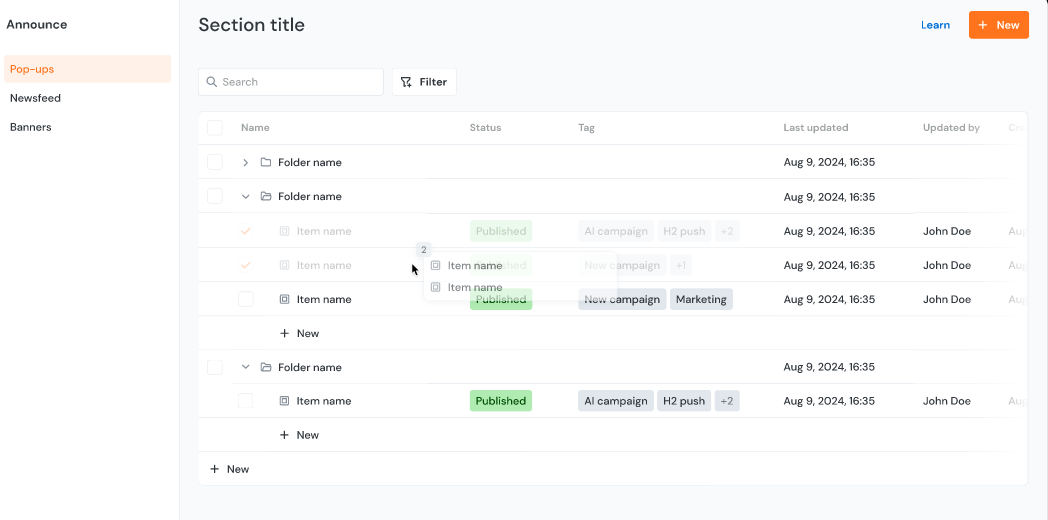The width and height of the screenshot is (1048, 520).
Task: Click the plus icon at the table bottom
Action: [x=214, y=469]
